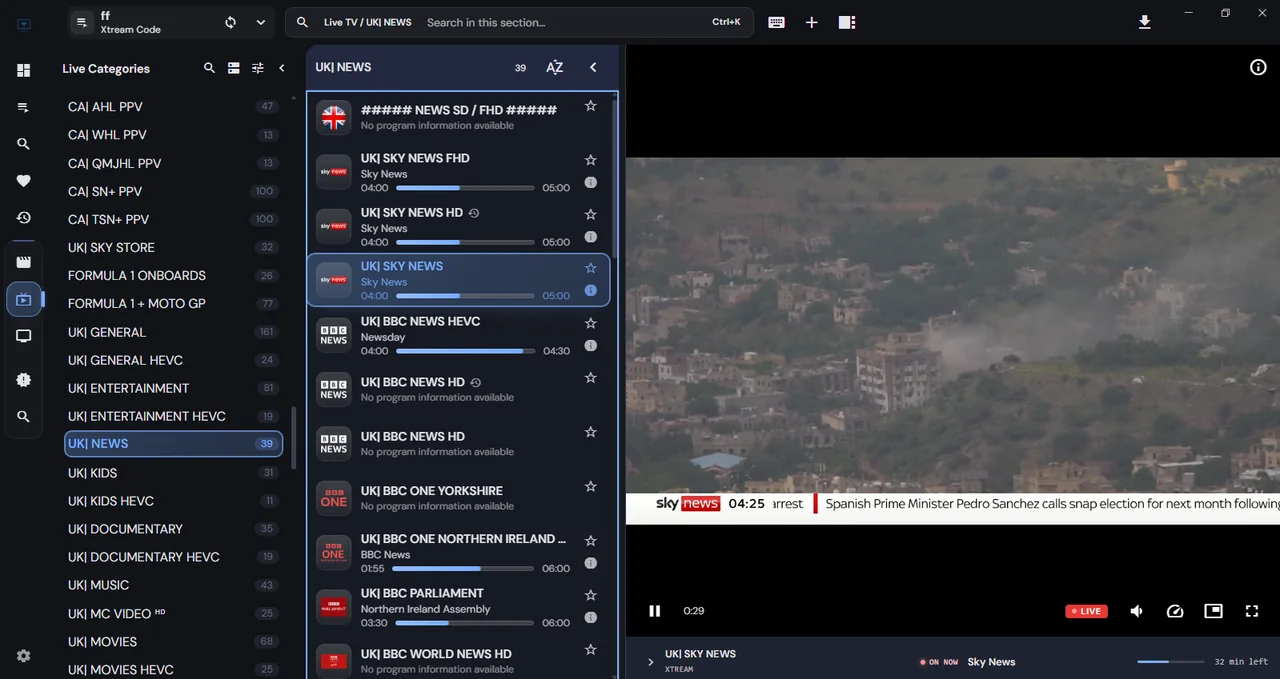Favorite the selected UK| SKY NEWS channel
Screen dimensions: 1280x679
click(590, 268)
